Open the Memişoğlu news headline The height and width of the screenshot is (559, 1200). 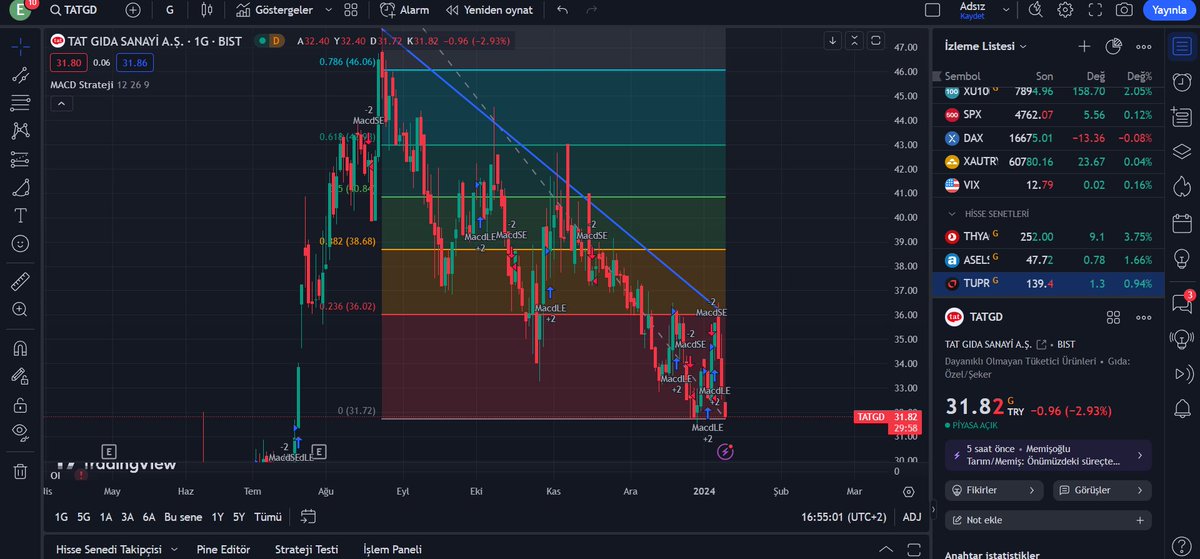pos(1048,455)
